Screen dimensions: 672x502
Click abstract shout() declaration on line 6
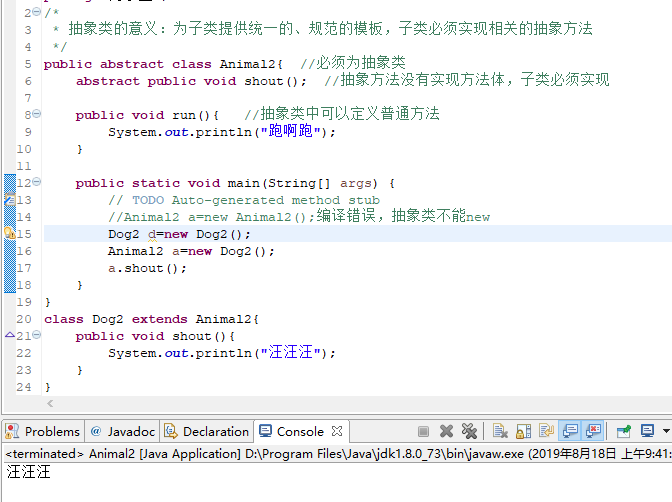coord(191,81)
